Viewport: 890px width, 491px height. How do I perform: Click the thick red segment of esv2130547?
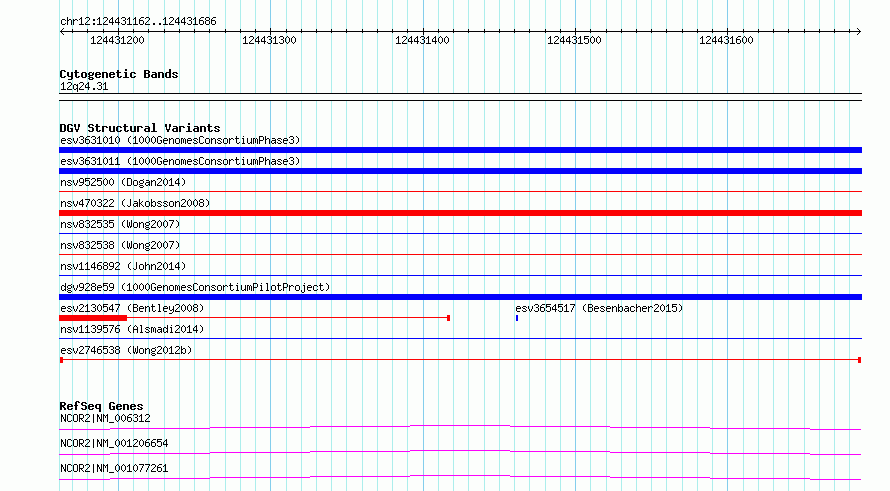(x=93, y=318)
